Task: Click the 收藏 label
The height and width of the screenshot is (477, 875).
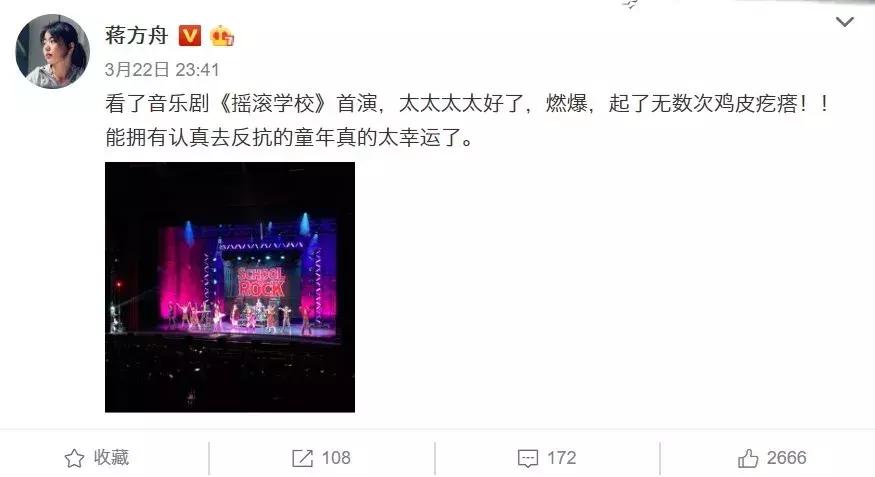Action: tap(111, 457)
